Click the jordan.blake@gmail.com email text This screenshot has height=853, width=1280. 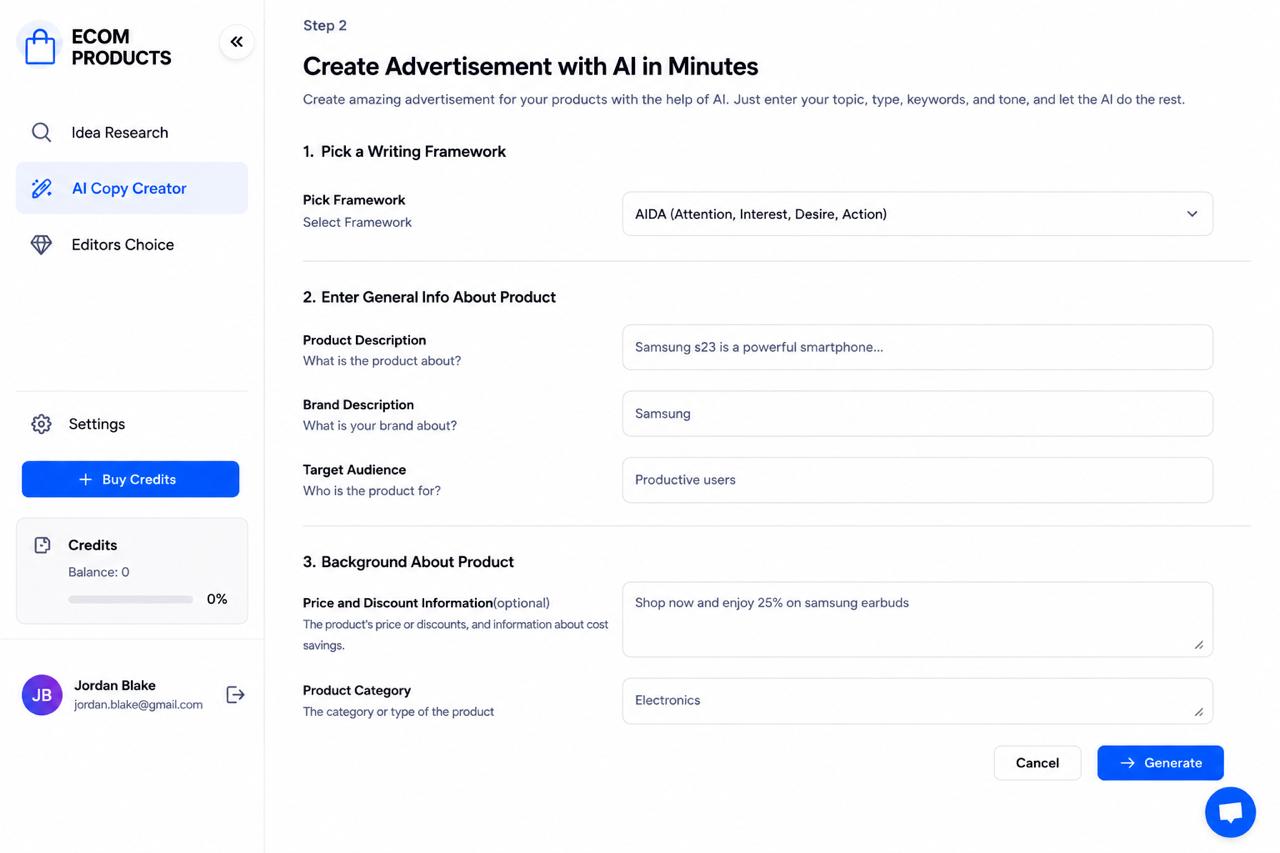[138, 705]
